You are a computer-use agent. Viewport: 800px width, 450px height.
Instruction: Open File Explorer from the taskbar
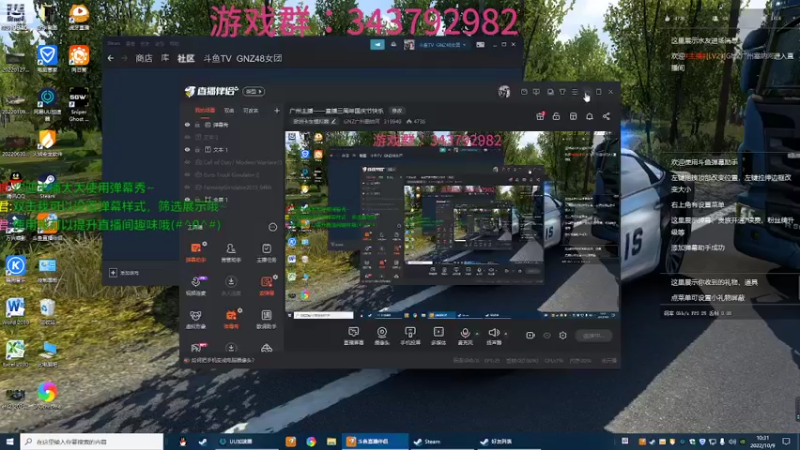(x=331, y=441)
